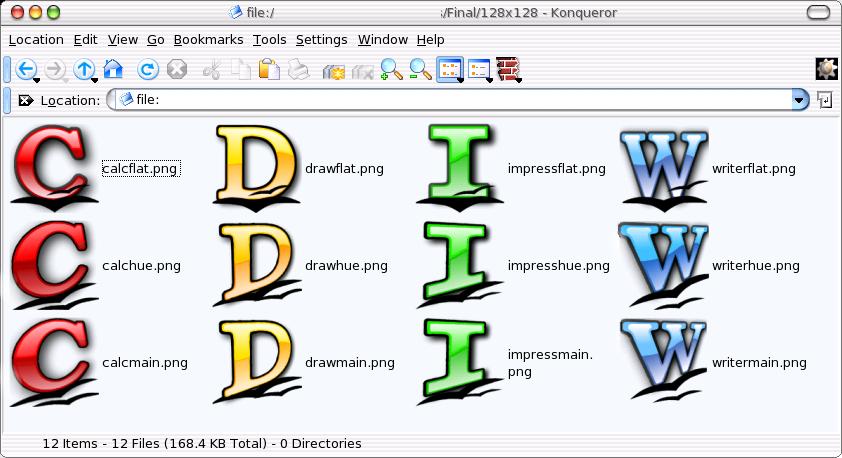Screen dimensions: 842x458
Task: Click the KDE gear throbber icon
Action: (x=826, y=69)
